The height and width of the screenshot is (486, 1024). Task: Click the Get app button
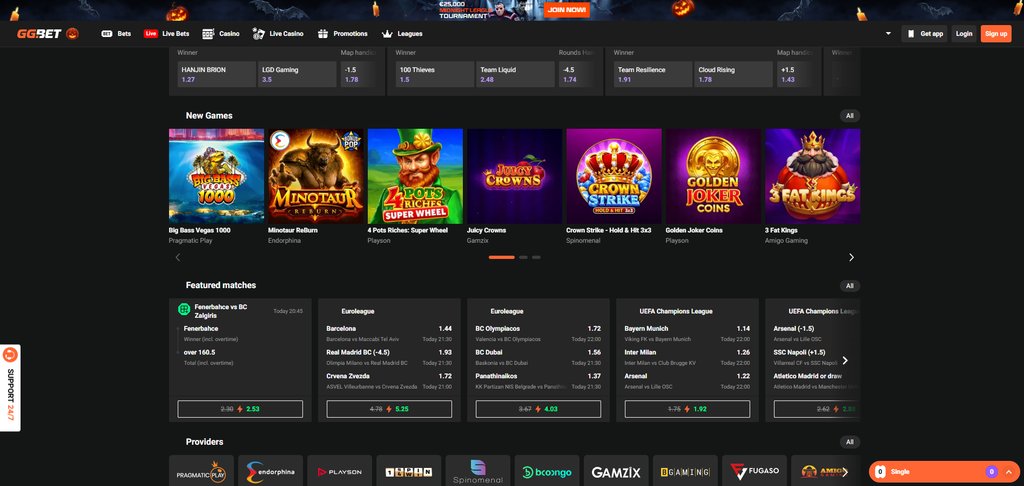click(x=924, y=33)
